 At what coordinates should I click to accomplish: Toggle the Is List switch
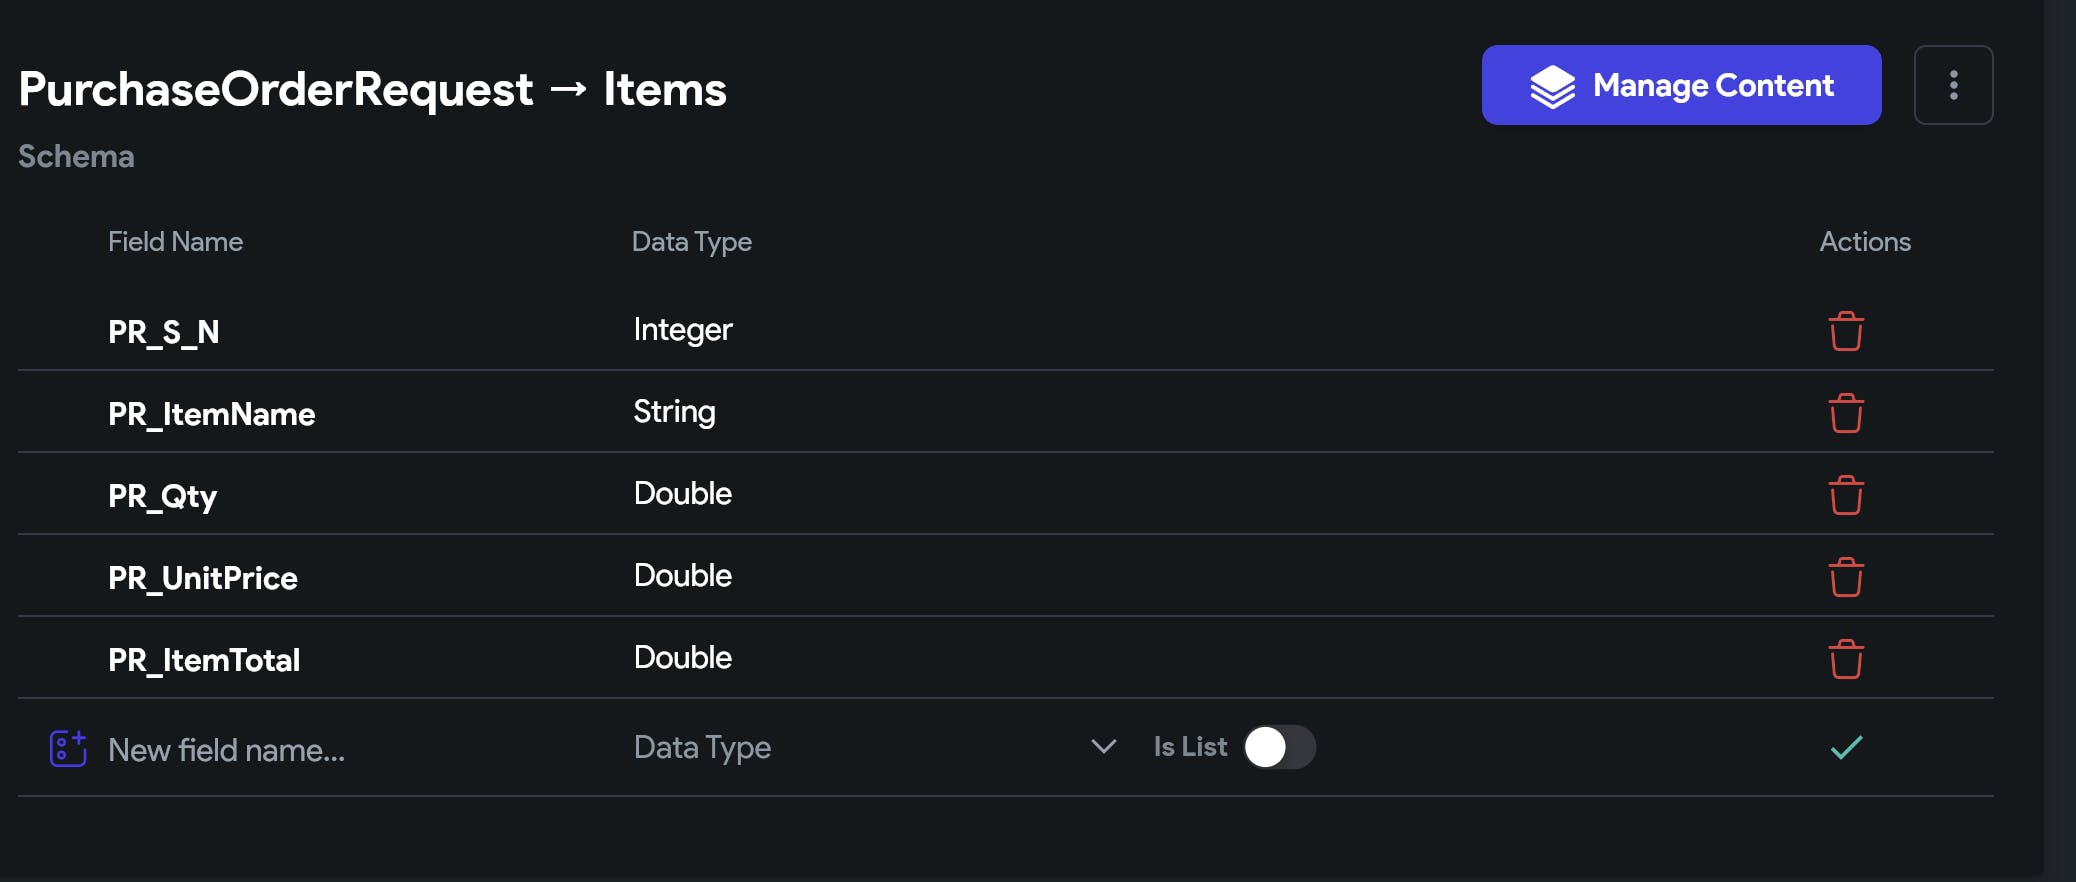pos(1278,747)
